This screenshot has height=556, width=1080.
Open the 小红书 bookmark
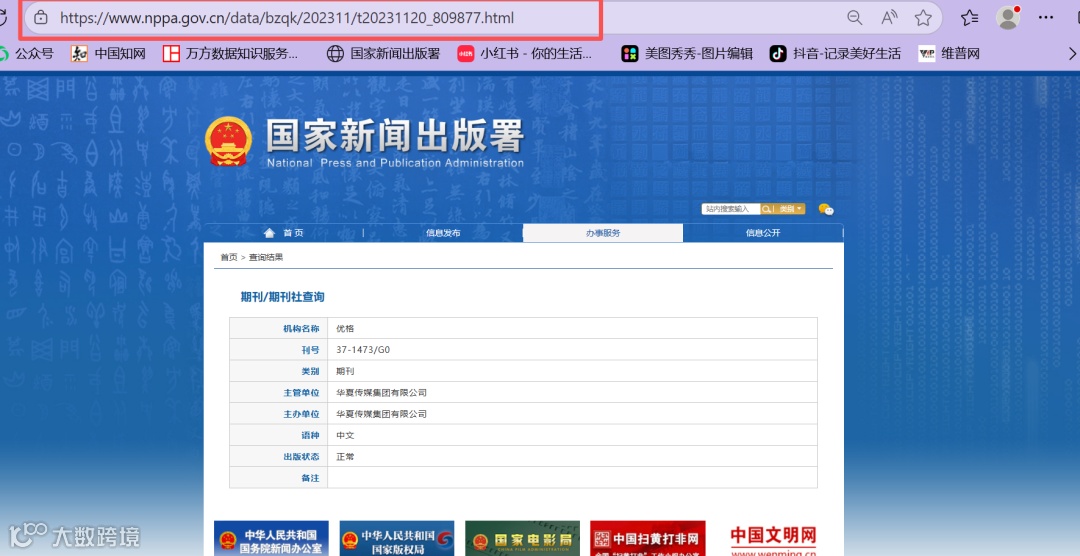524,54
